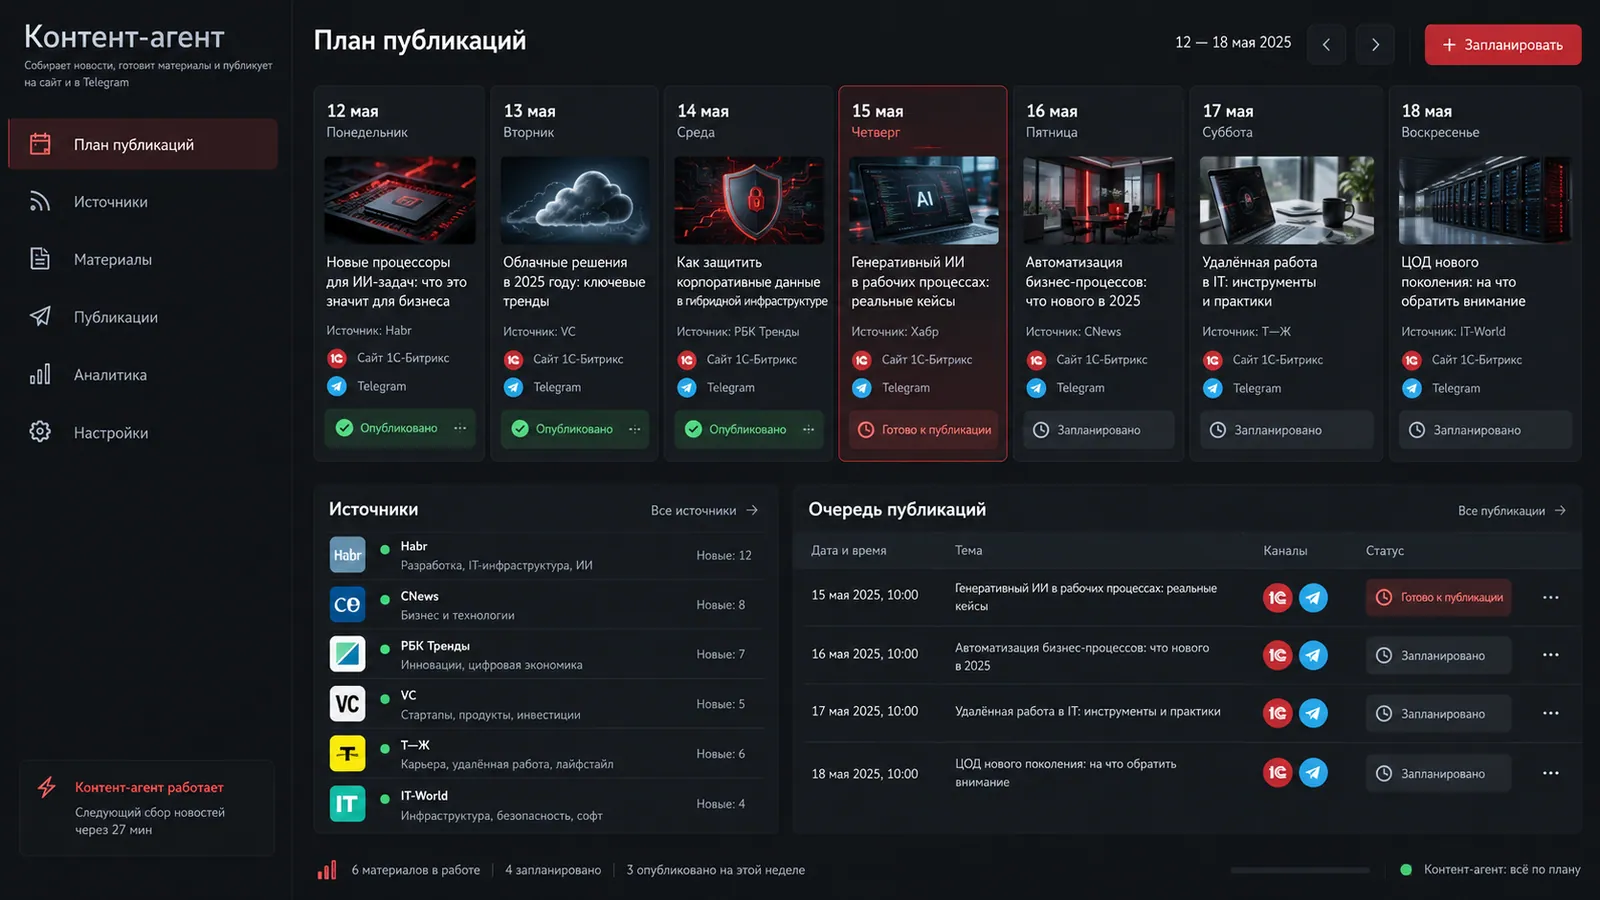Click the lightning icon by Контент-агент работает
Screen dimensions: 1600x900
point(47,788)
